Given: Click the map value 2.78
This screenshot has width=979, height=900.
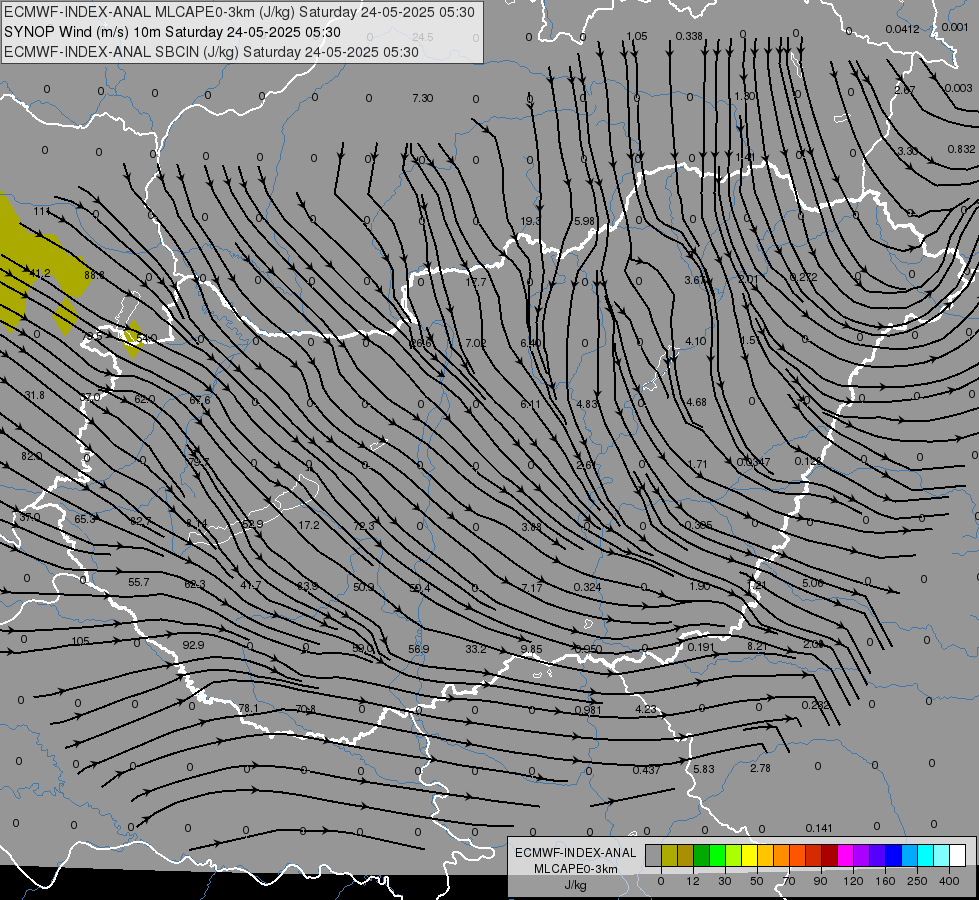Looking at the screenshot, I should [760, 768].
